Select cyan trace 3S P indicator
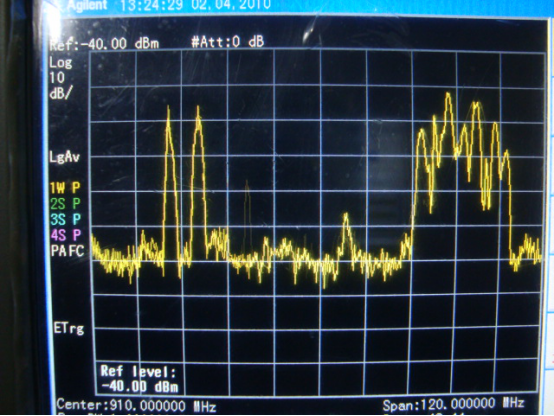Viewport: 554px width, 416px height. click(x=66, y=219)
